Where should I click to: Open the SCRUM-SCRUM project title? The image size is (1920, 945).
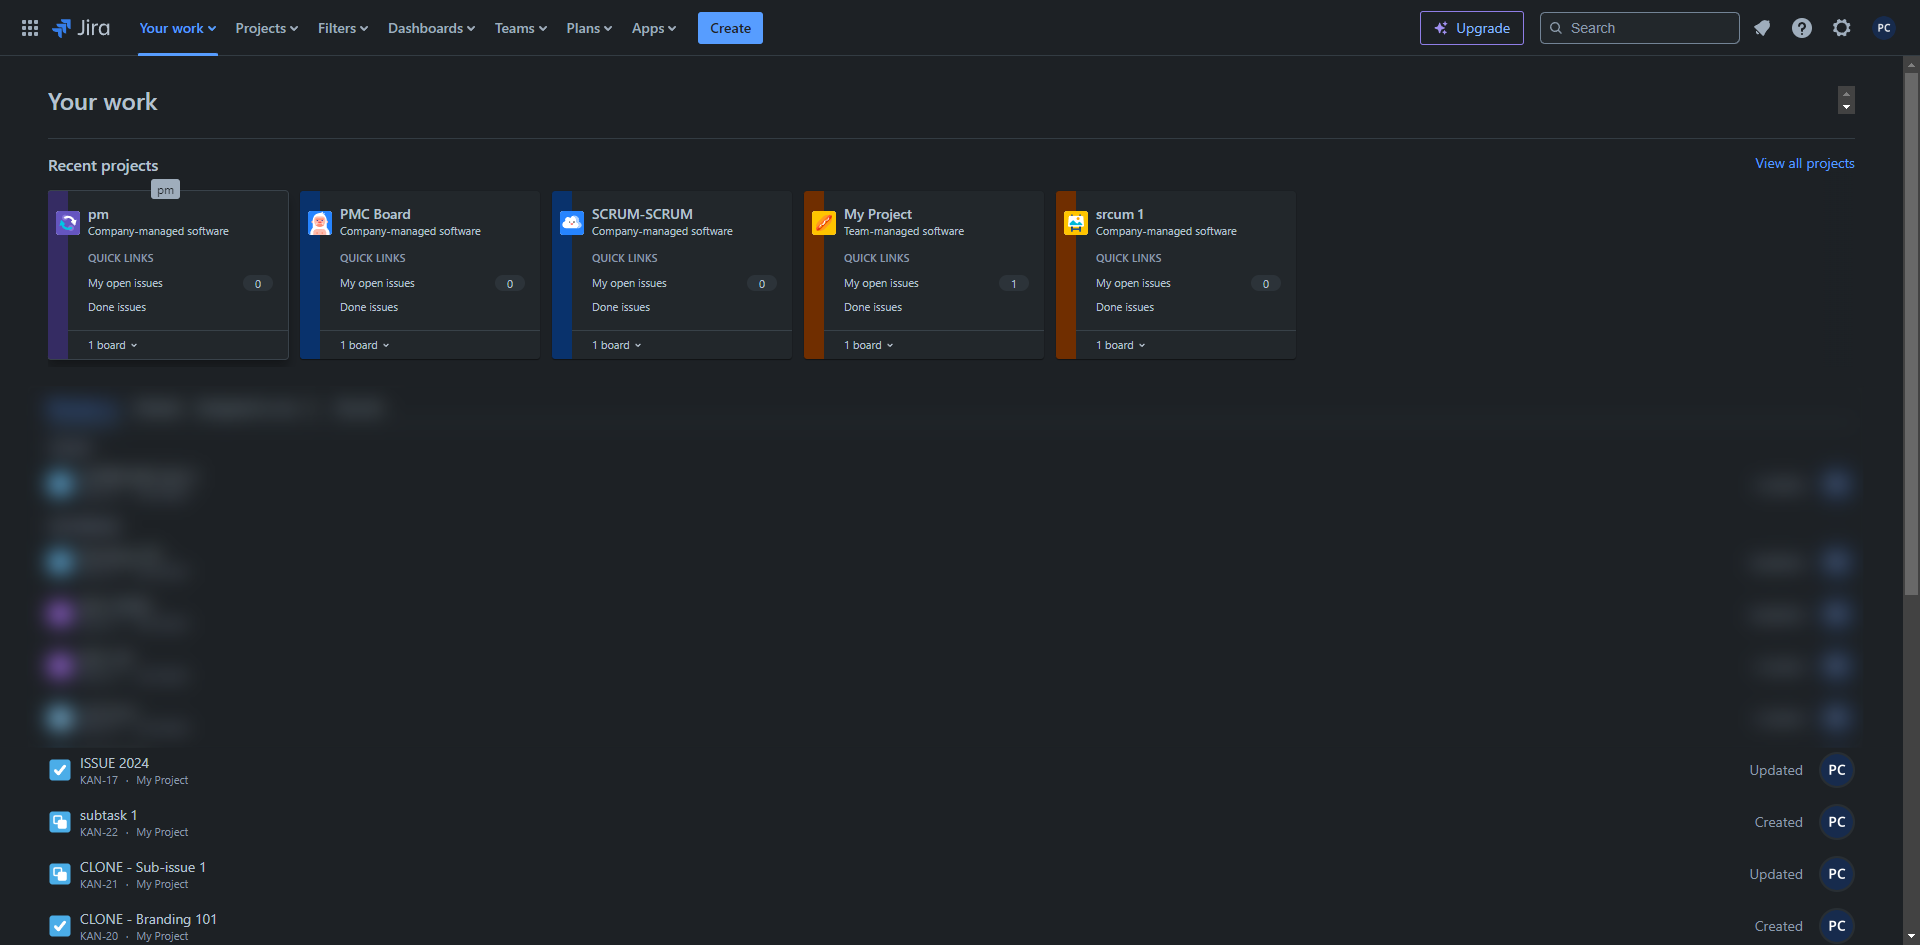click(x=642, y=214)
